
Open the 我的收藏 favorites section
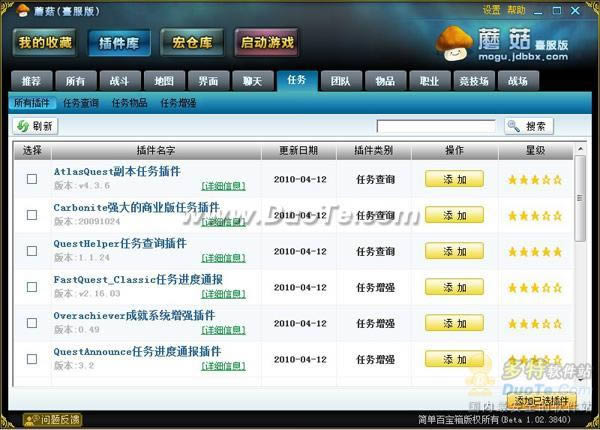coord(46,42)
